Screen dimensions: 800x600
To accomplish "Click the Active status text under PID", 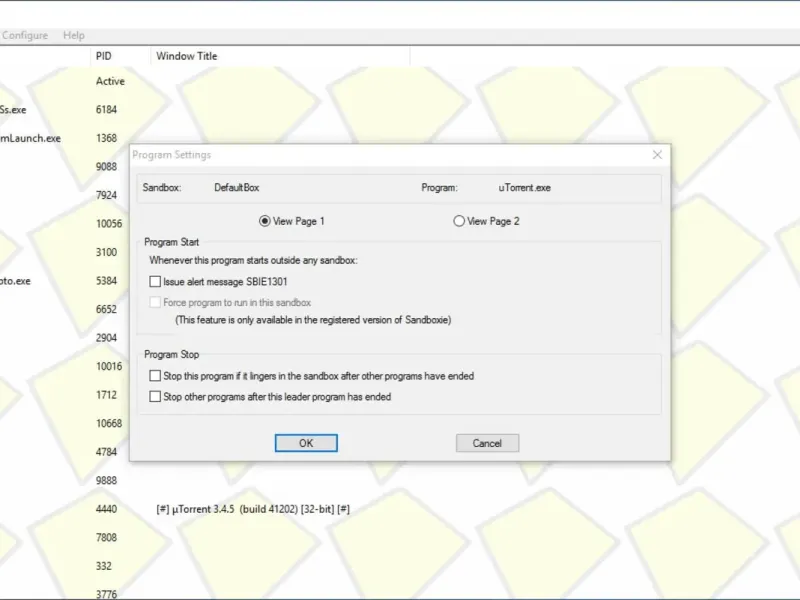I will pos(110,81).
